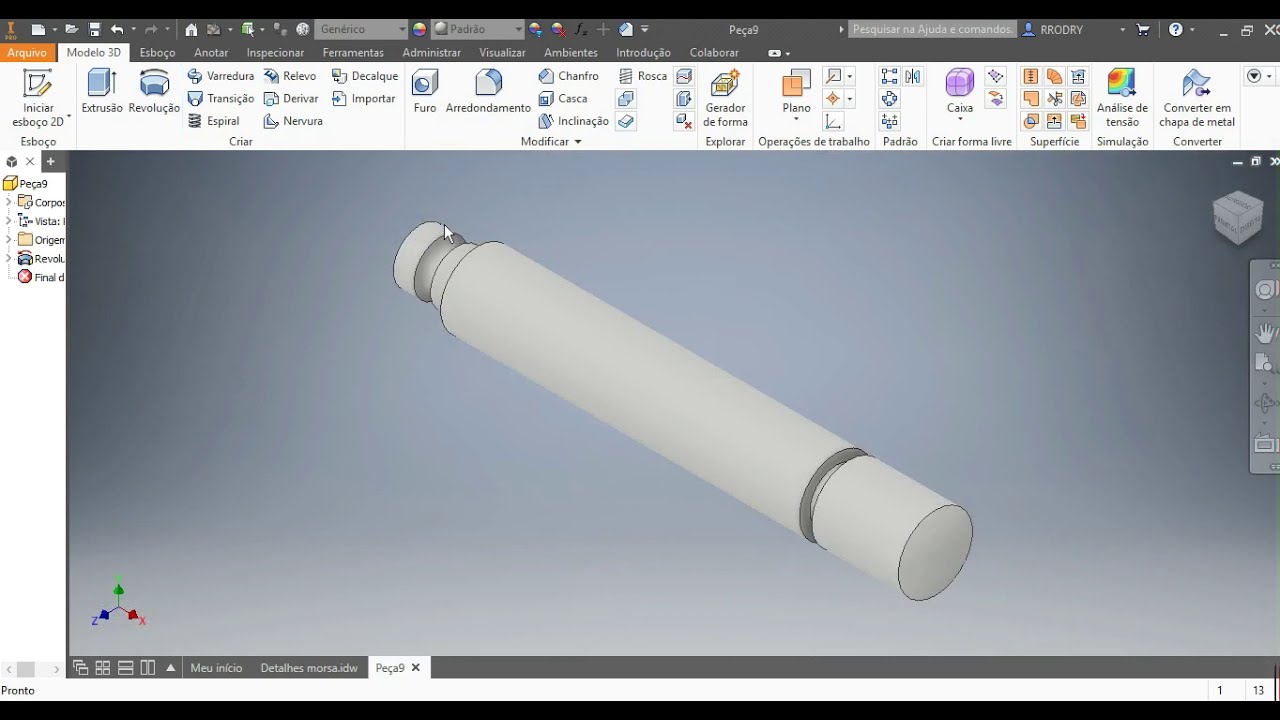1280x720 pixels.
Task: Open the Genérico material dropdown
Action: 362,30
